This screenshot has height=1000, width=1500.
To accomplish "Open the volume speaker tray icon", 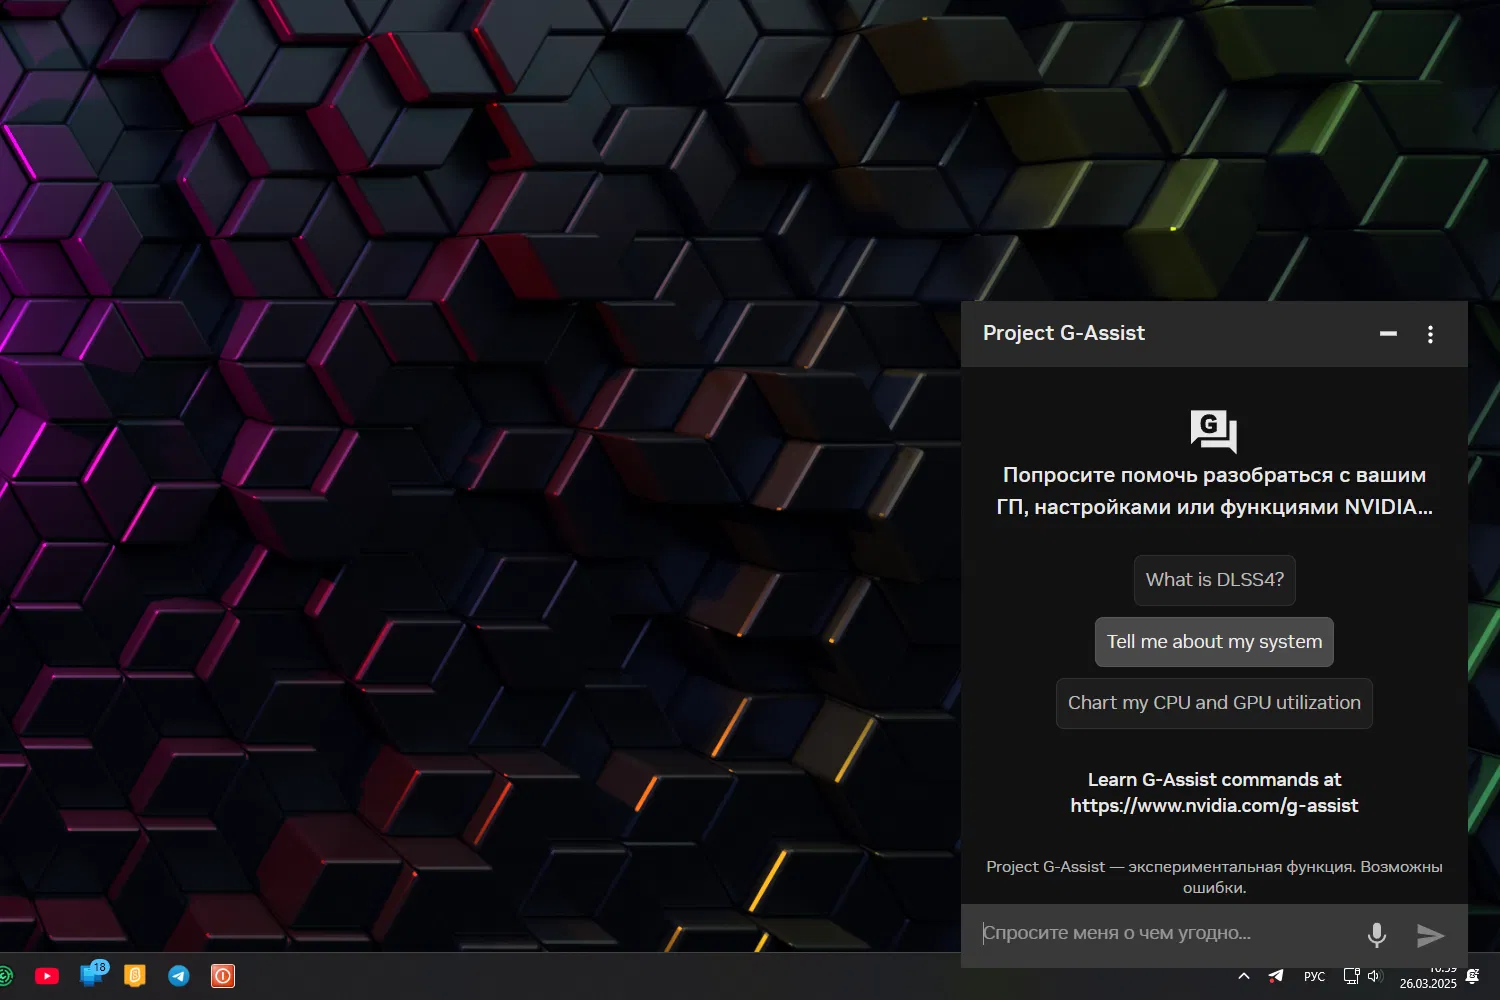I will 1375,976.
